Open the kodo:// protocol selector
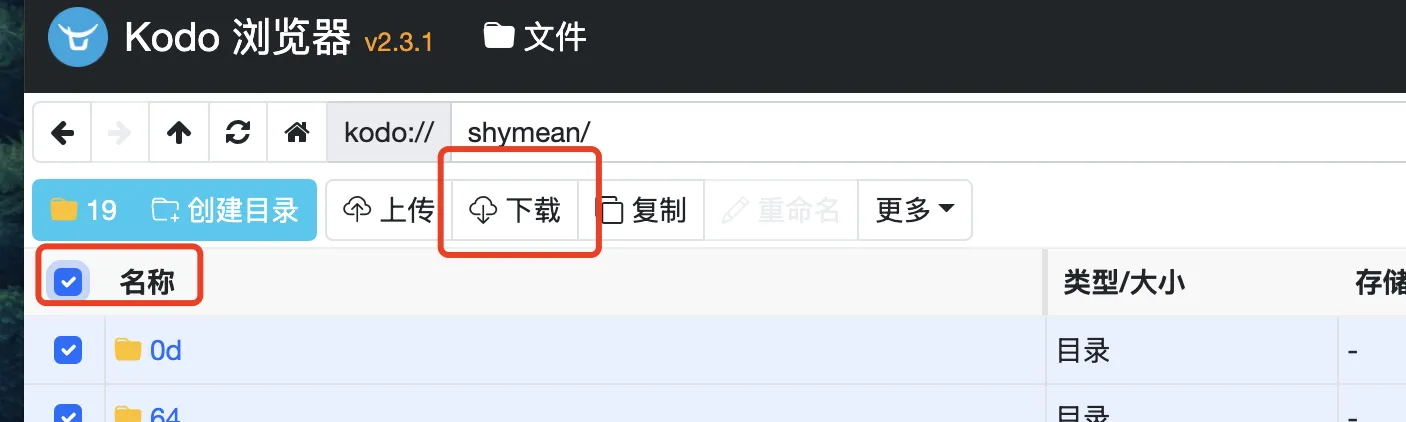 pos(389,132)
